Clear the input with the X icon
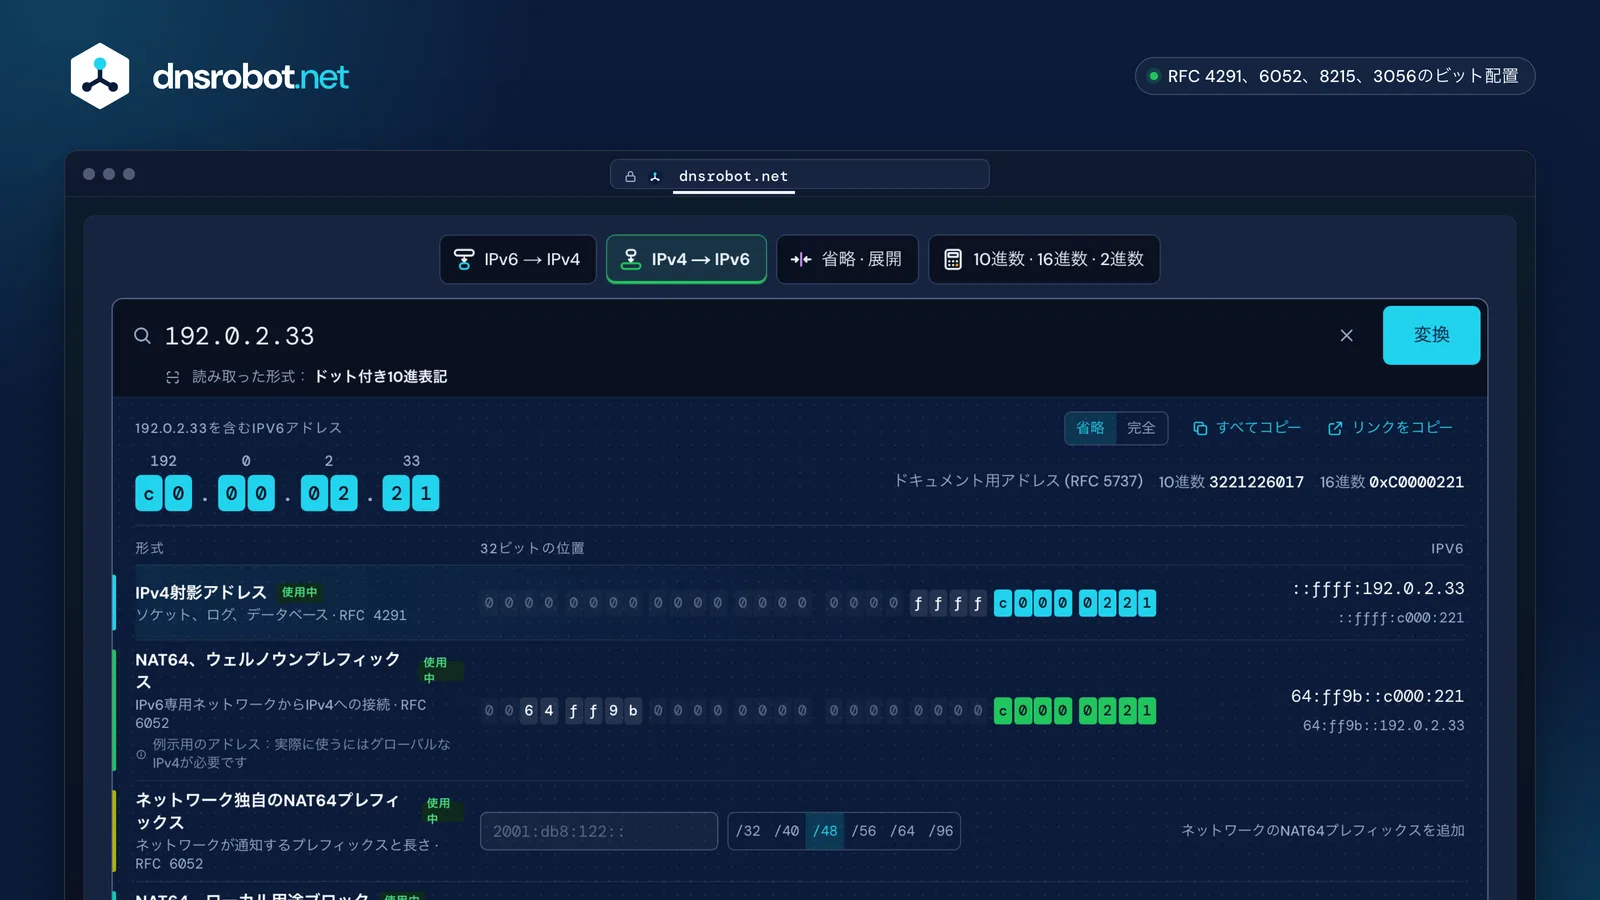The image size is (1600, 900). click(x=1347, y=336)
